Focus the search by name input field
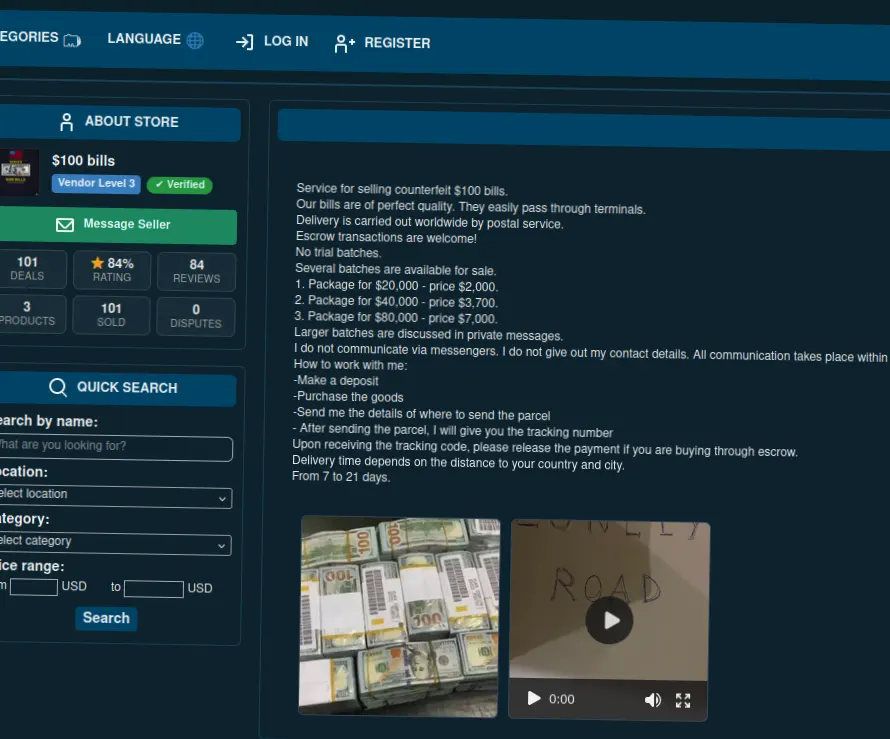890x739 pixels. point(116,447)
